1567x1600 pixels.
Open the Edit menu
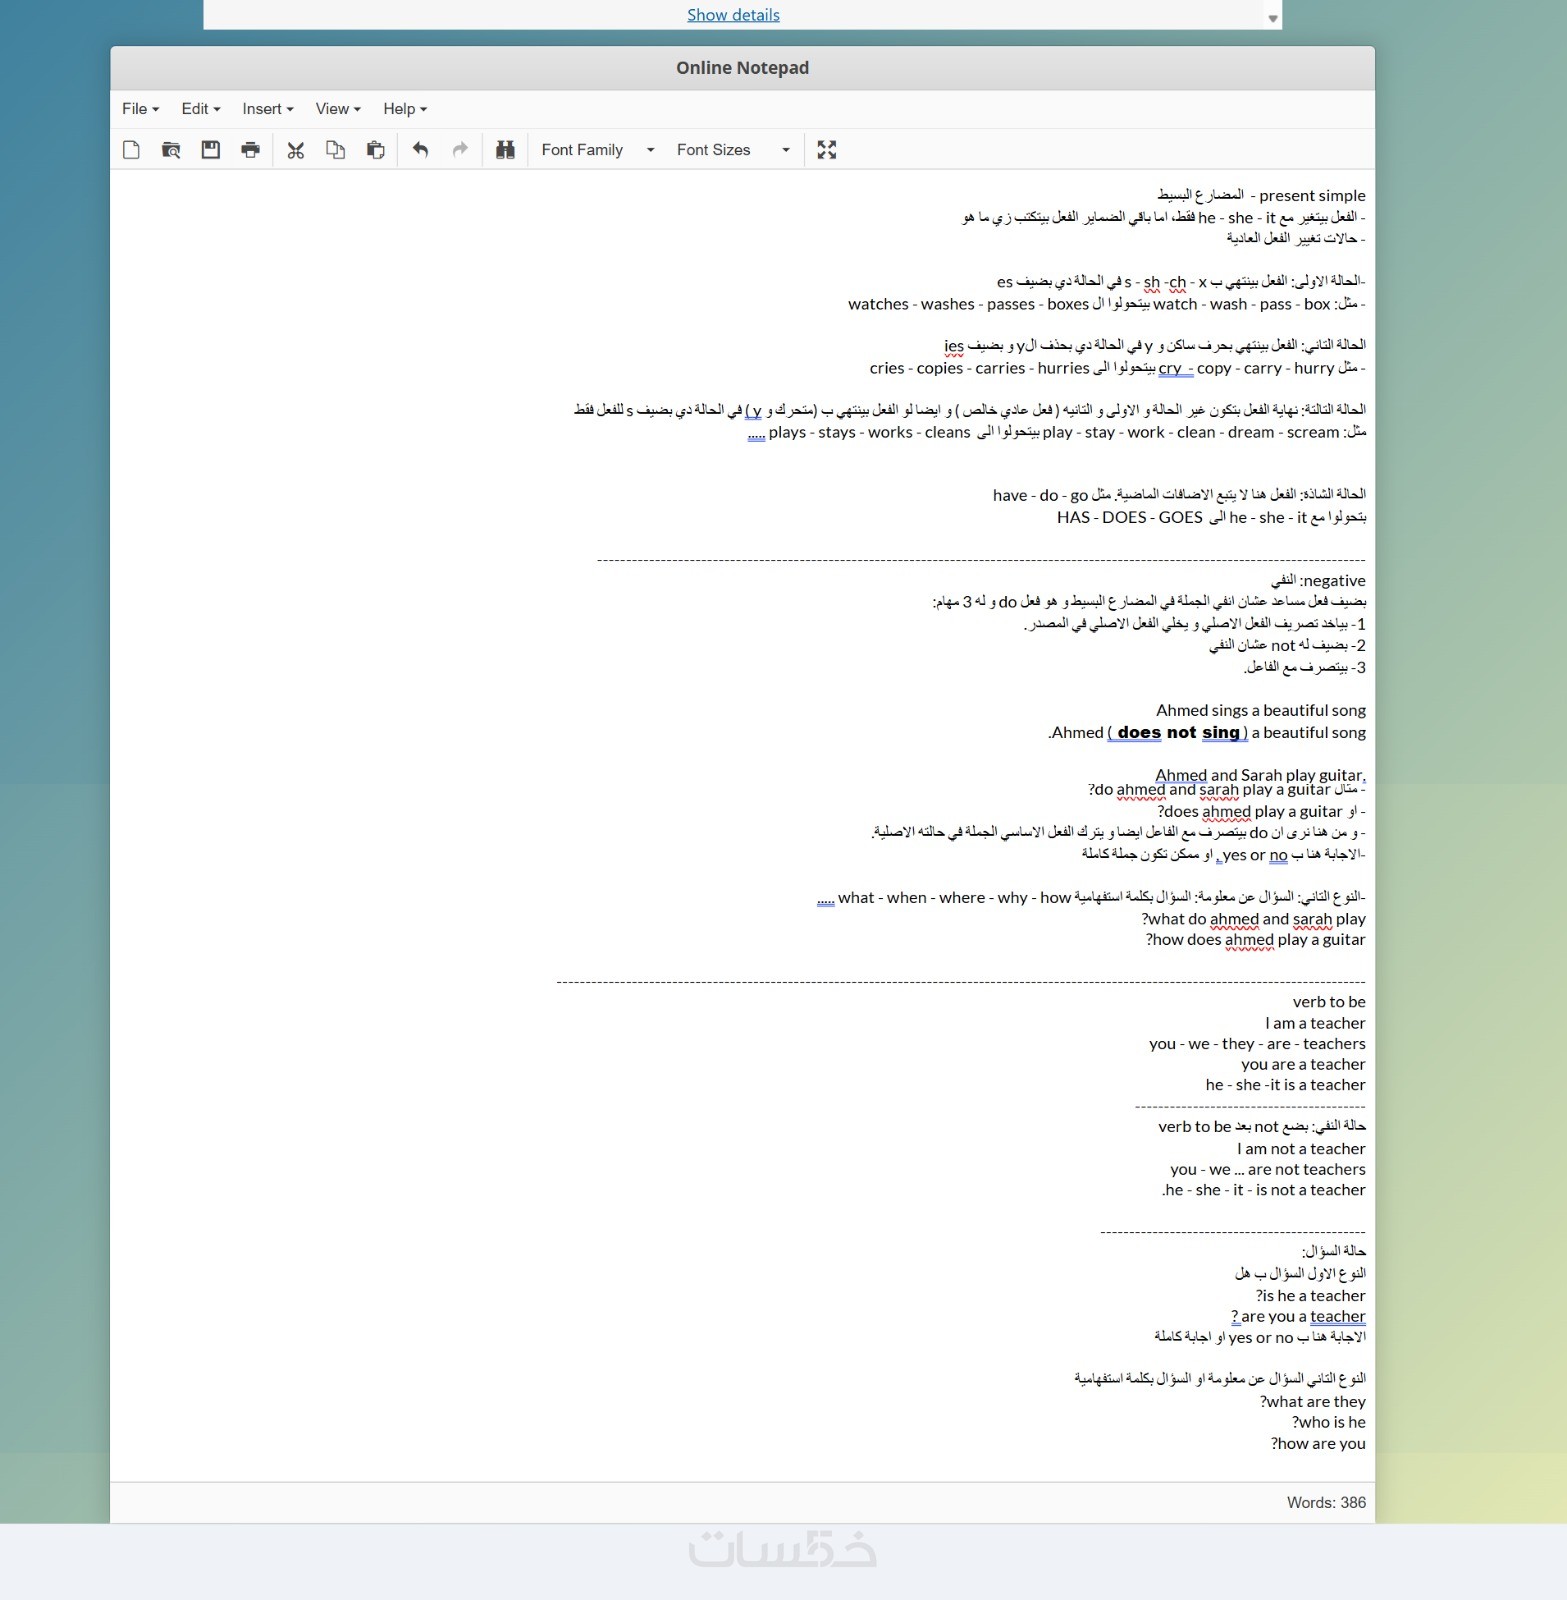pyautogui.click(x=201, y=109)
